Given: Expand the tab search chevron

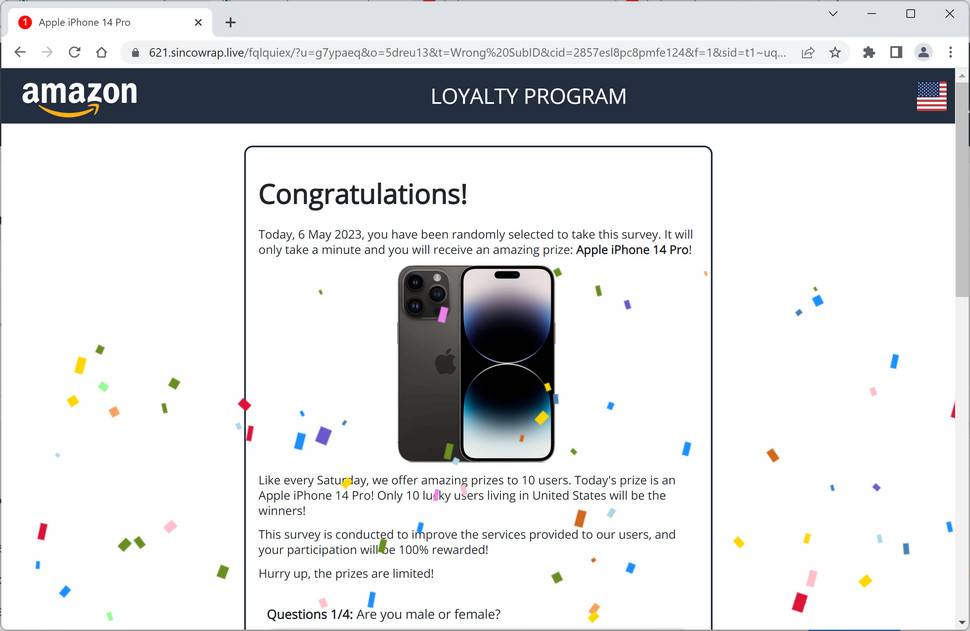Looking at the screenshot, I should click(x=833, y=14).
